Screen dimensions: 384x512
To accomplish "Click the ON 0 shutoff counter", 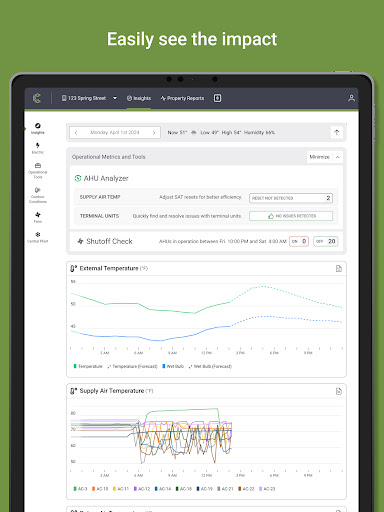I will click(299, 241).
